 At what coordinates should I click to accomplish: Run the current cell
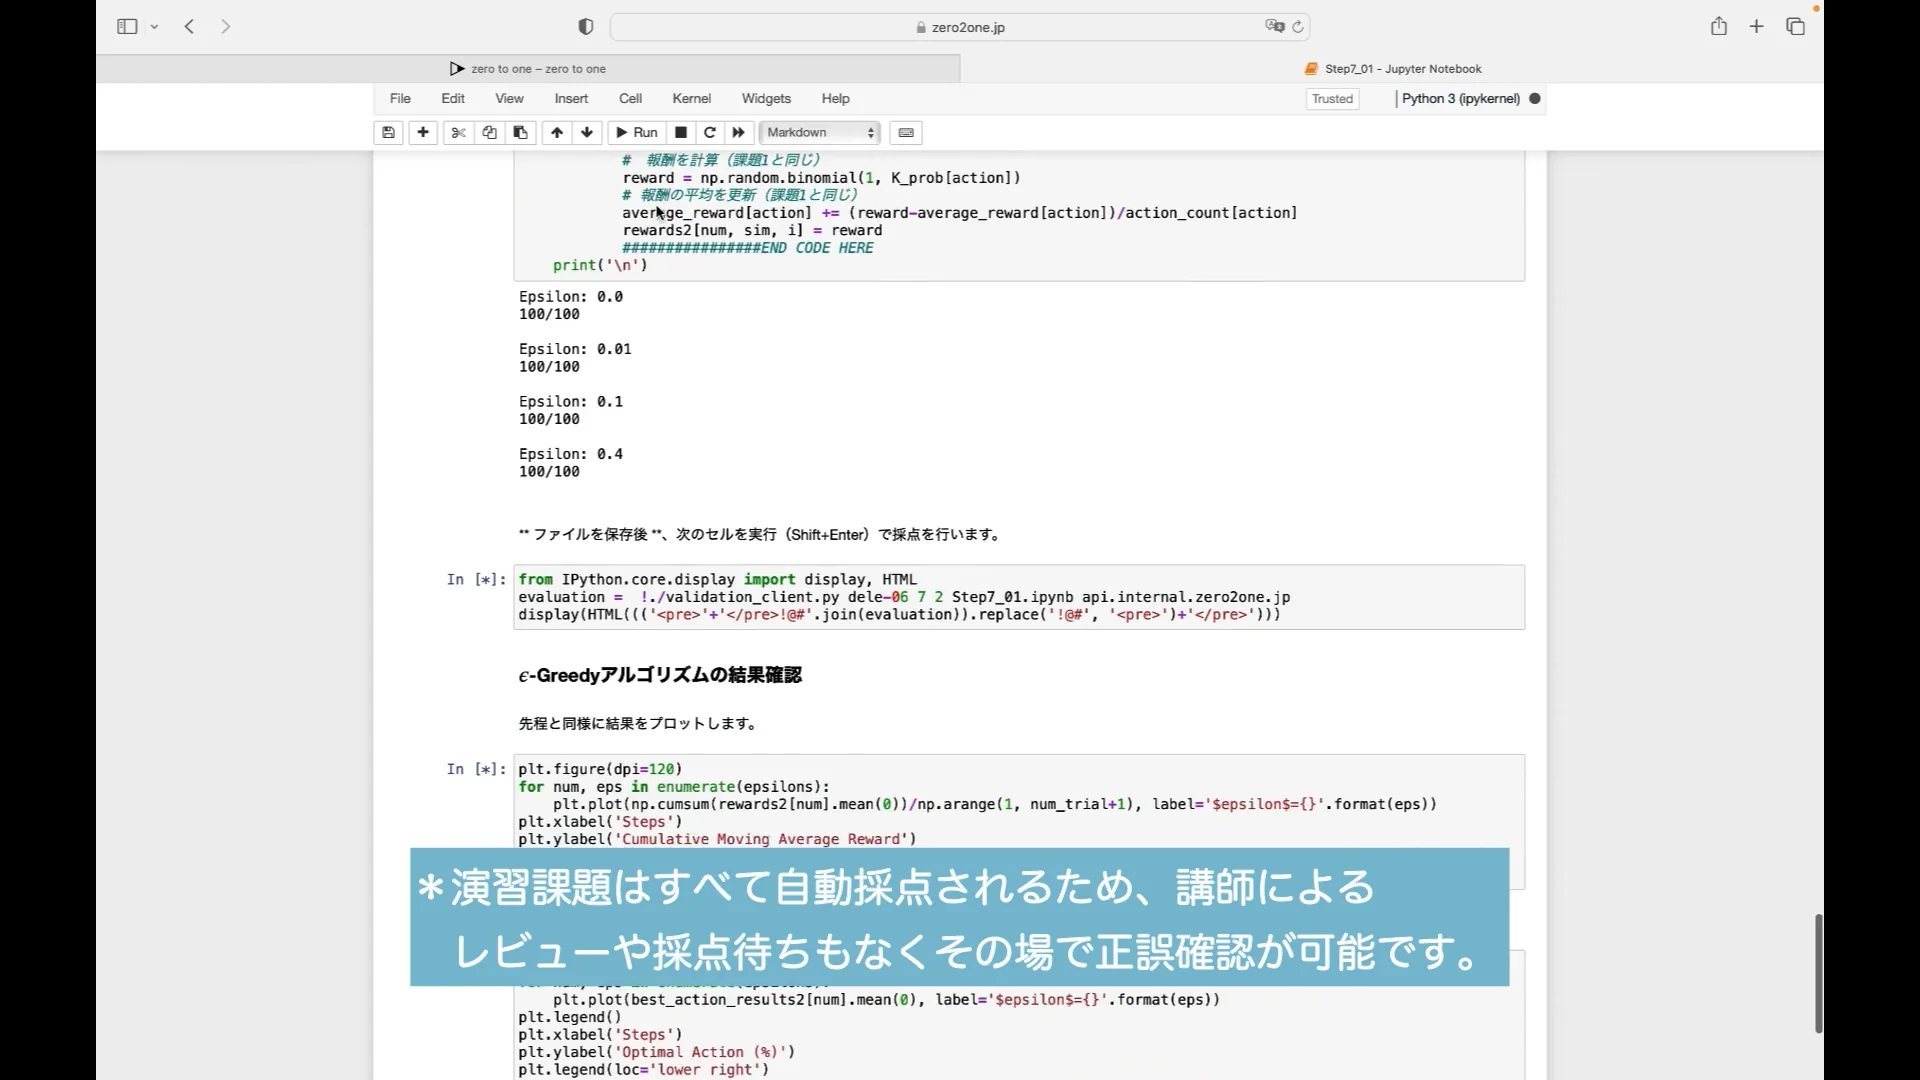coord(635,132)
